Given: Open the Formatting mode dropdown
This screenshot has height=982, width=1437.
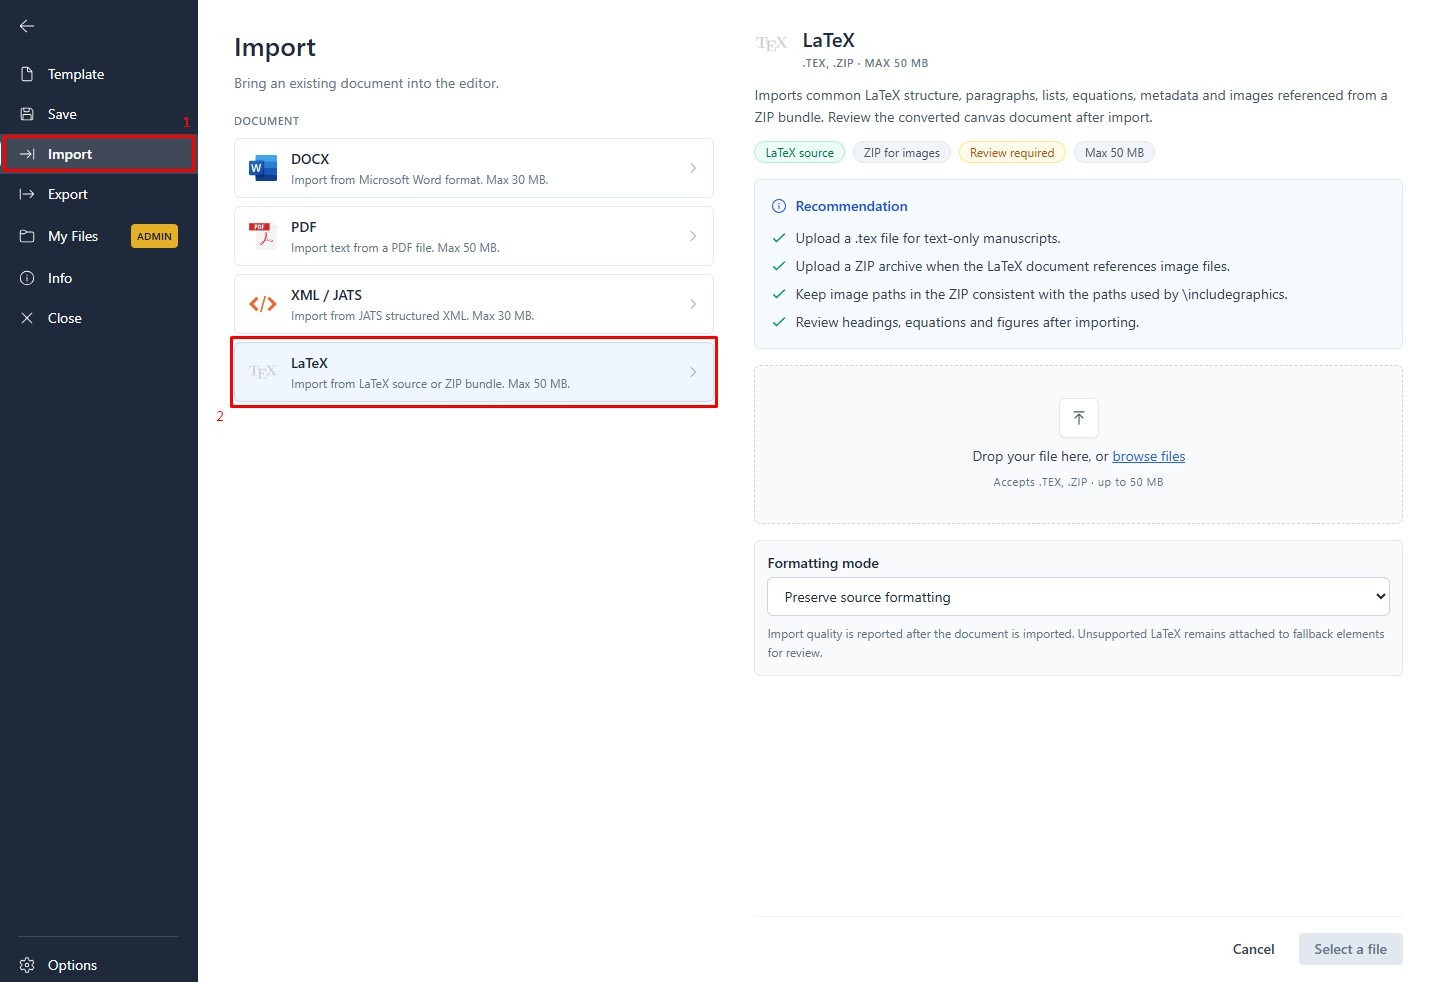Looking at the screenshot, I should (1078, 597).
